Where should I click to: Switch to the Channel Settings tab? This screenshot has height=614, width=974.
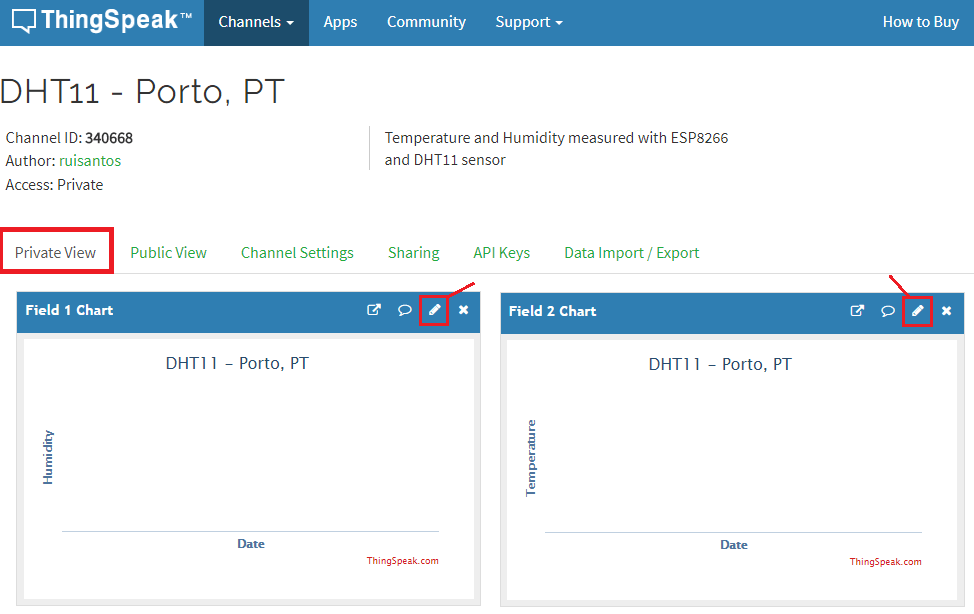(x=297, y=253)
